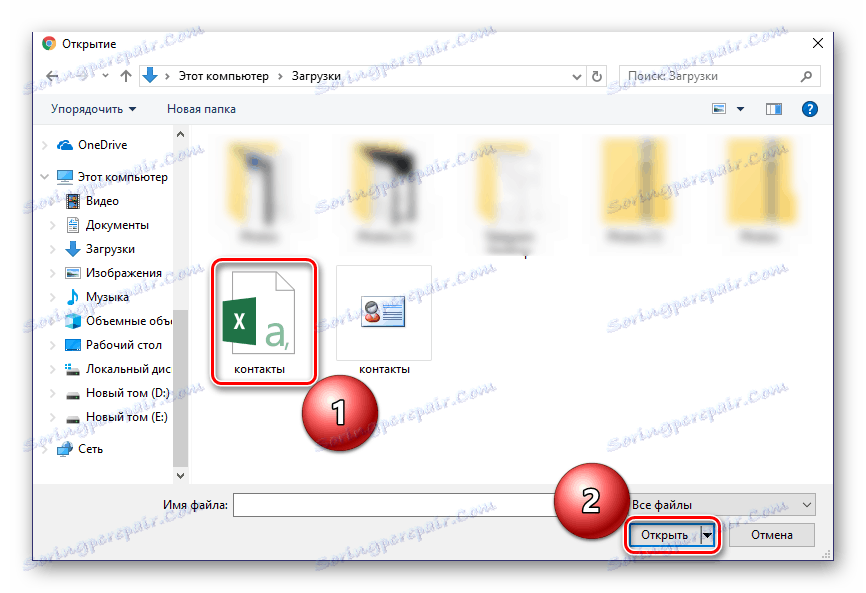866x593 pixels.
Task: Click the Музыка note icon
Action: pyautogui.click(x=72, y=297)
